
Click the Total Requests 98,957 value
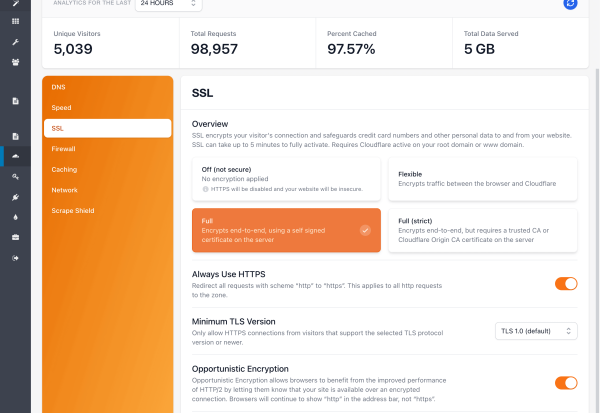point(214,49)
